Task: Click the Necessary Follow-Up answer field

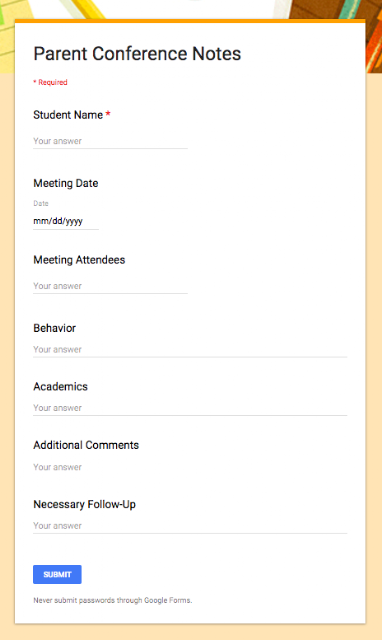Action: [190, 526]
